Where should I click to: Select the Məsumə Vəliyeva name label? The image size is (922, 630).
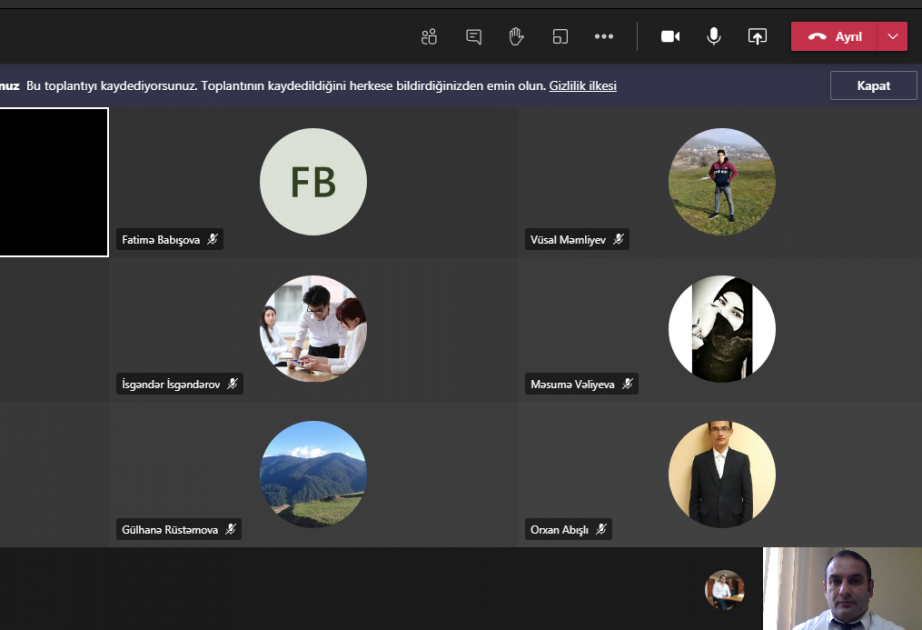point(572,384)
